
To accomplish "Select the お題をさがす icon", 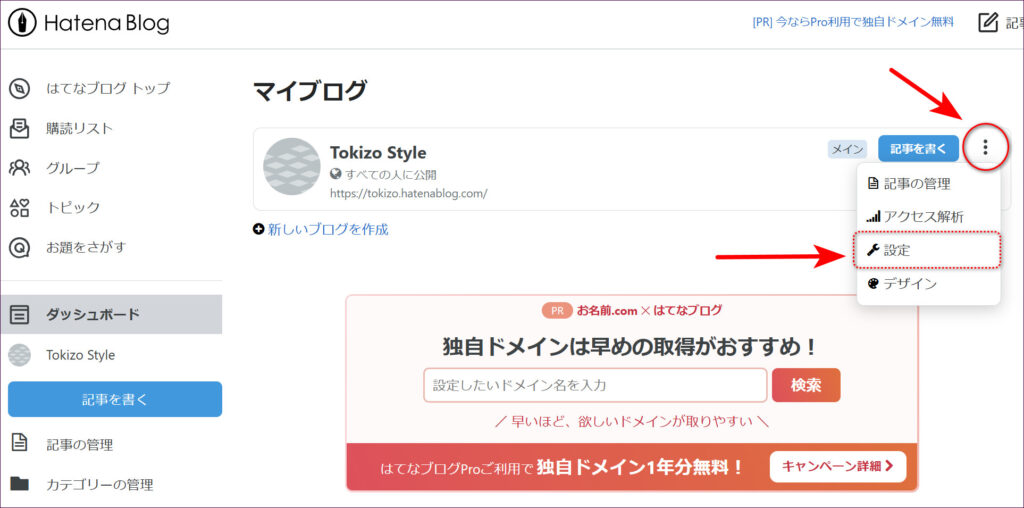I will [x=19, y=247].
